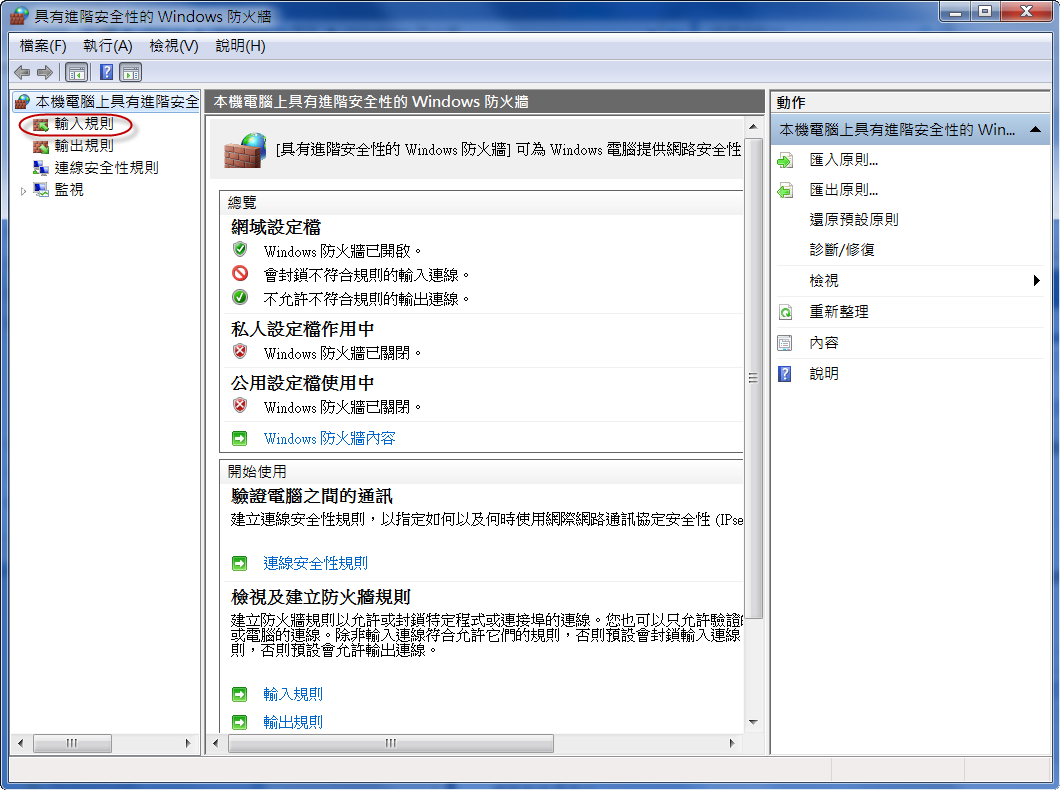Click 說明 action in Actions pane
1060x790 pixels.
pyautogui.click(x=824, y=374)
